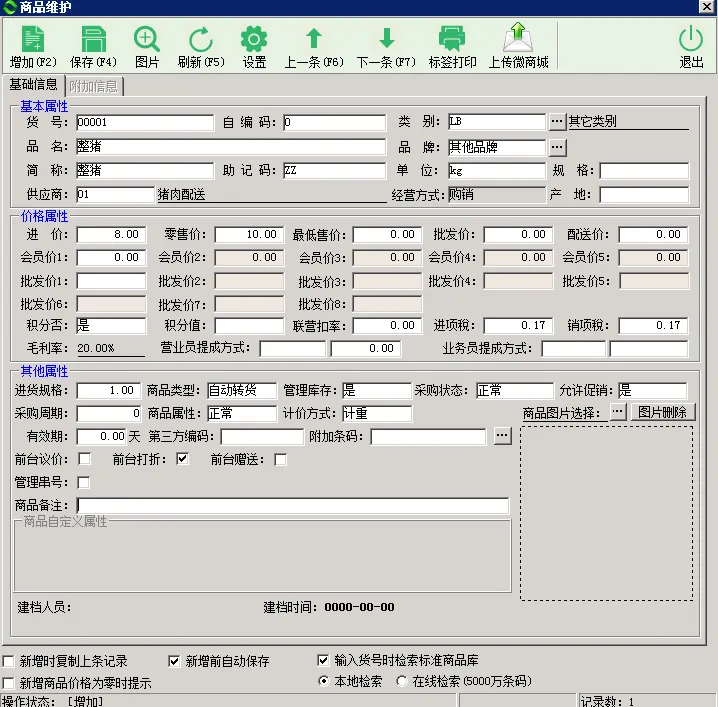Switch to the 附加信息 tab
The image size is (718, 707).
tap(94, 86)
